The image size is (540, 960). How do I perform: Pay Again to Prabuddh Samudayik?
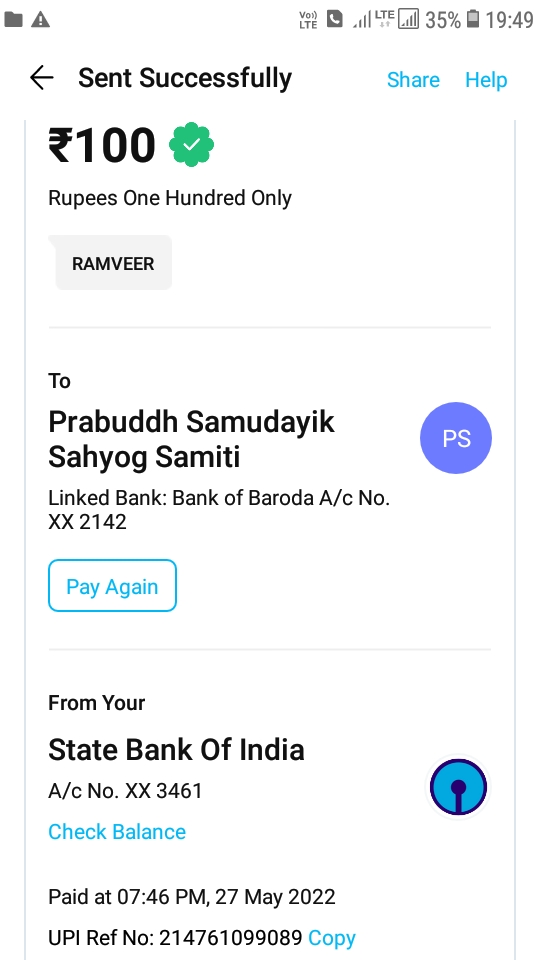(x=113, y=586)
